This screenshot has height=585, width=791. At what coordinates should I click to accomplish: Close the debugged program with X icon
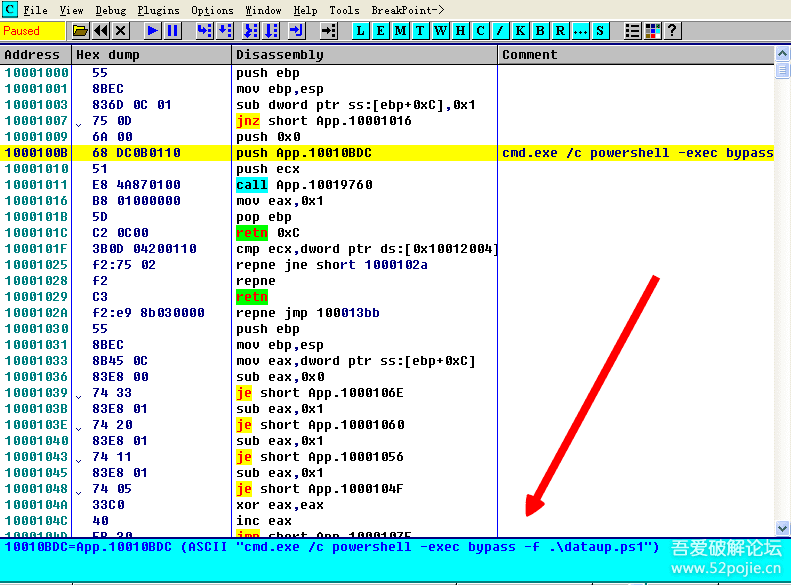pos(121,31)
